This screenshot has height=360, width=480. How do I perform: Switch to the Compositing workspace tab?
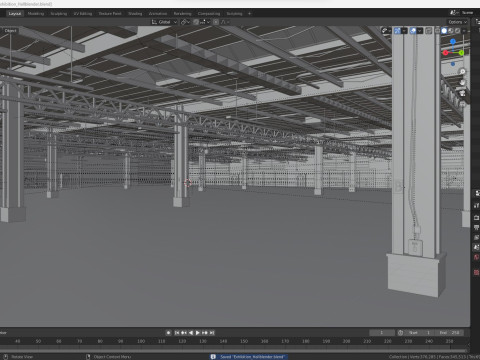point(209,13)
